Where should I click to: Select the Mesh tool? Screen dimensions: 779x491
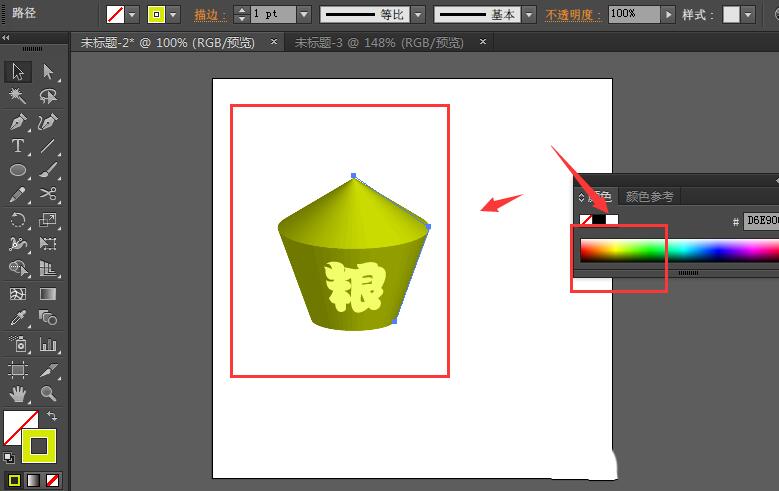[x=18, y=294]
